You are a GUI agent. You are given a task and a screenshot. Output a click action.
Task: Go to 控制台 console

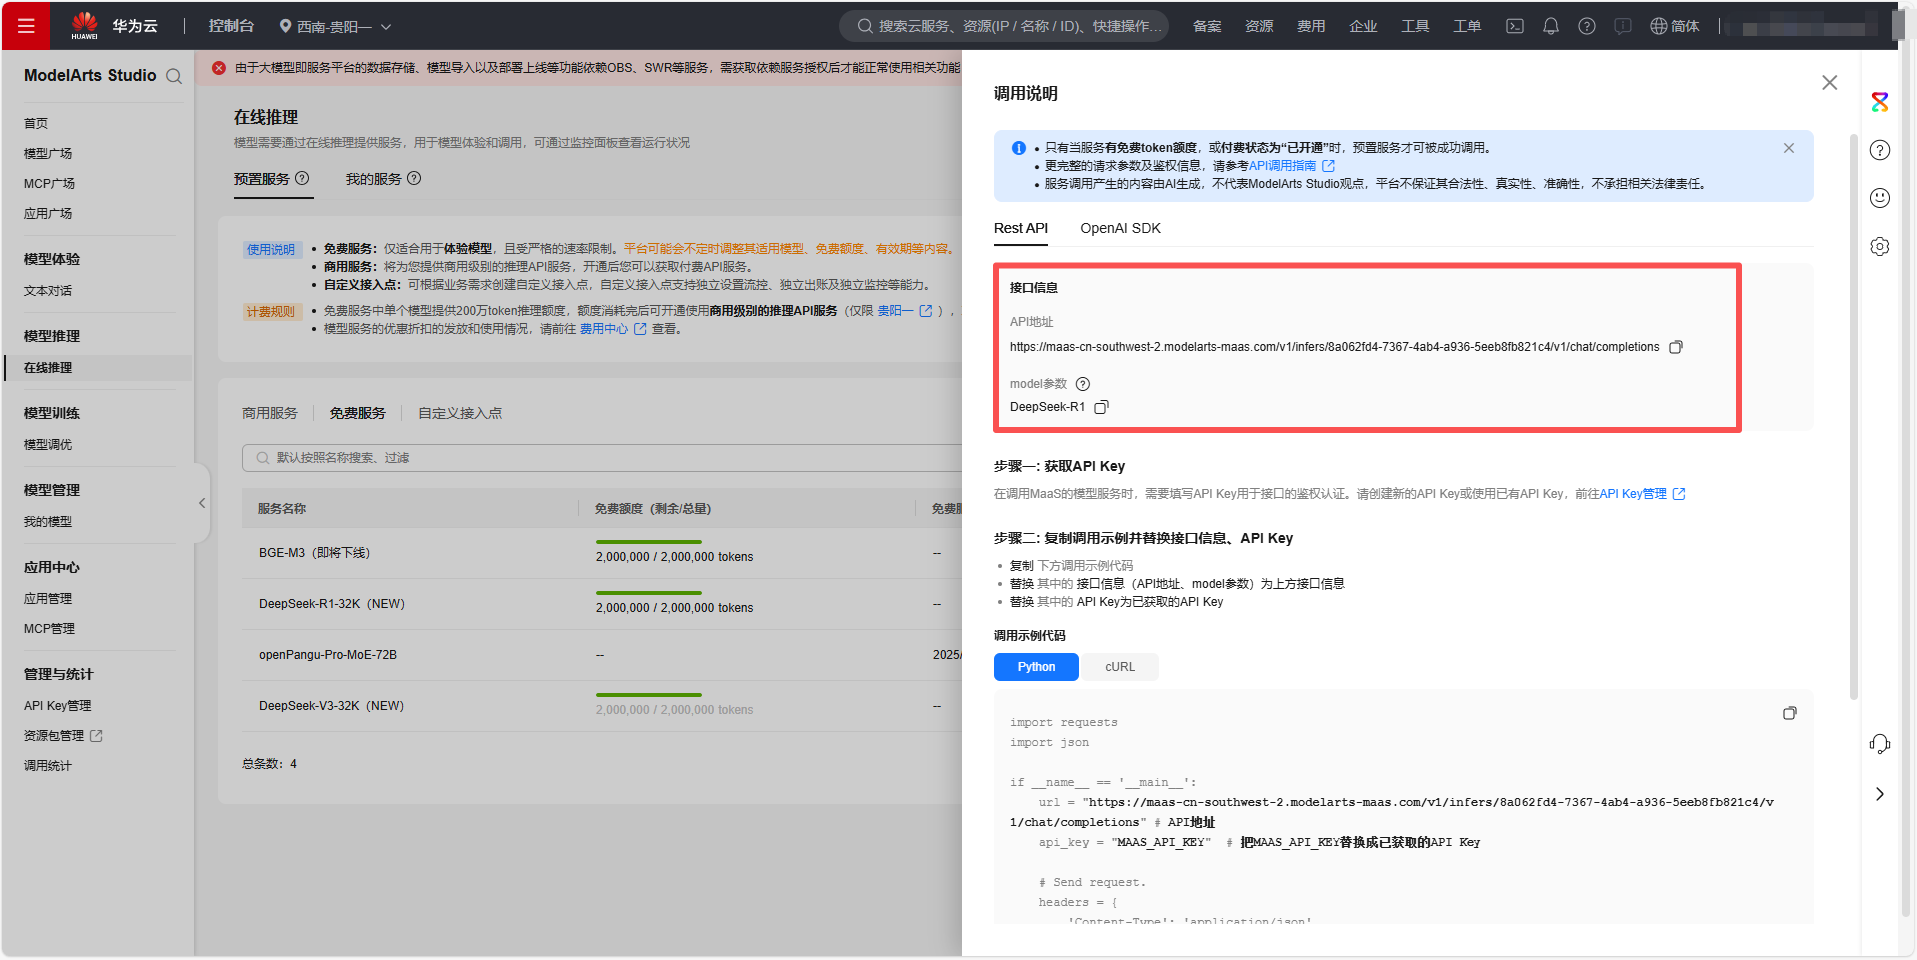click(231, 26)
